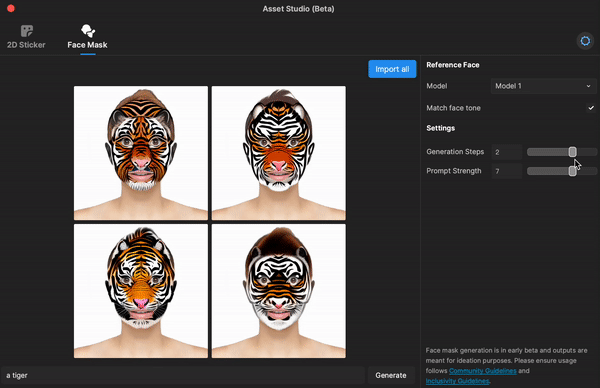Click the Import all button
This screenshot has width=600, height=388.
pyautogui.click(x=392, y=69)
